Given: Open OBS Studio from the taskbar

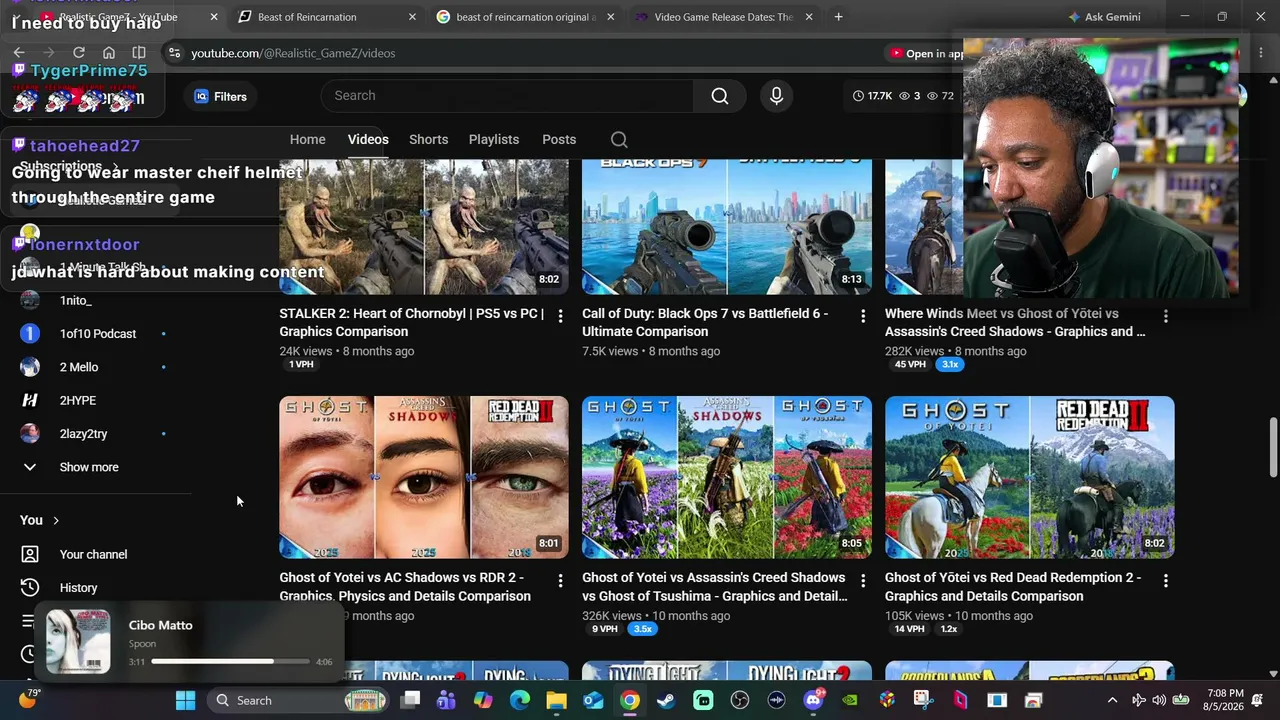Looking at the screenshot, I should (x=740, y=700).
